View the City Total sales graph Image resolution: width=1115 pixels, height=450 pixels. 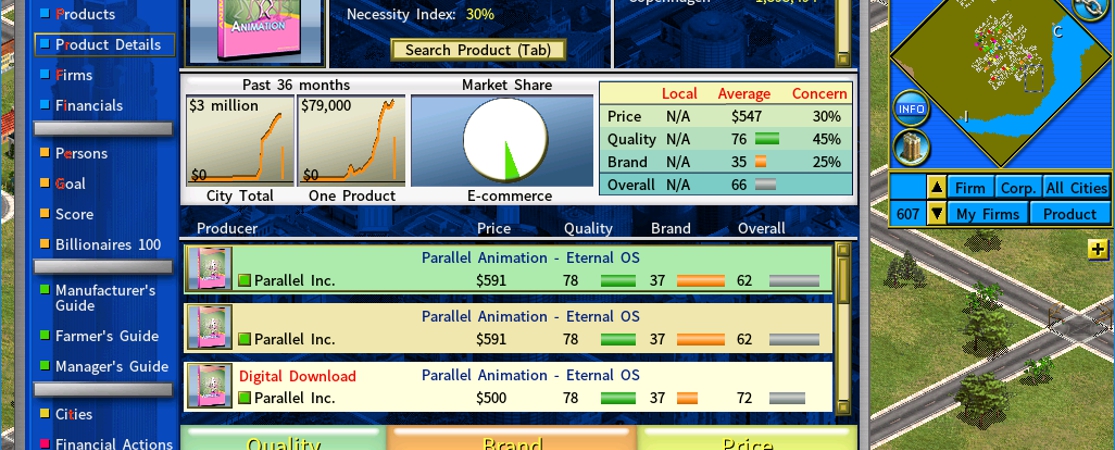[240, 141]
